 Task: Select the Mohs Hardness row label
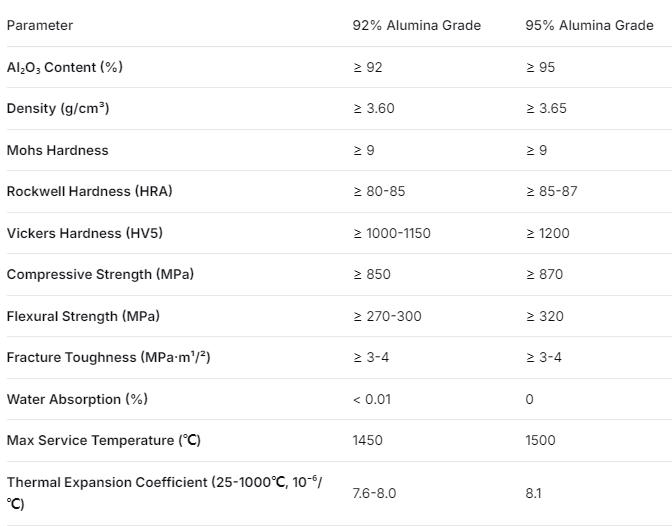coord(57,150)
